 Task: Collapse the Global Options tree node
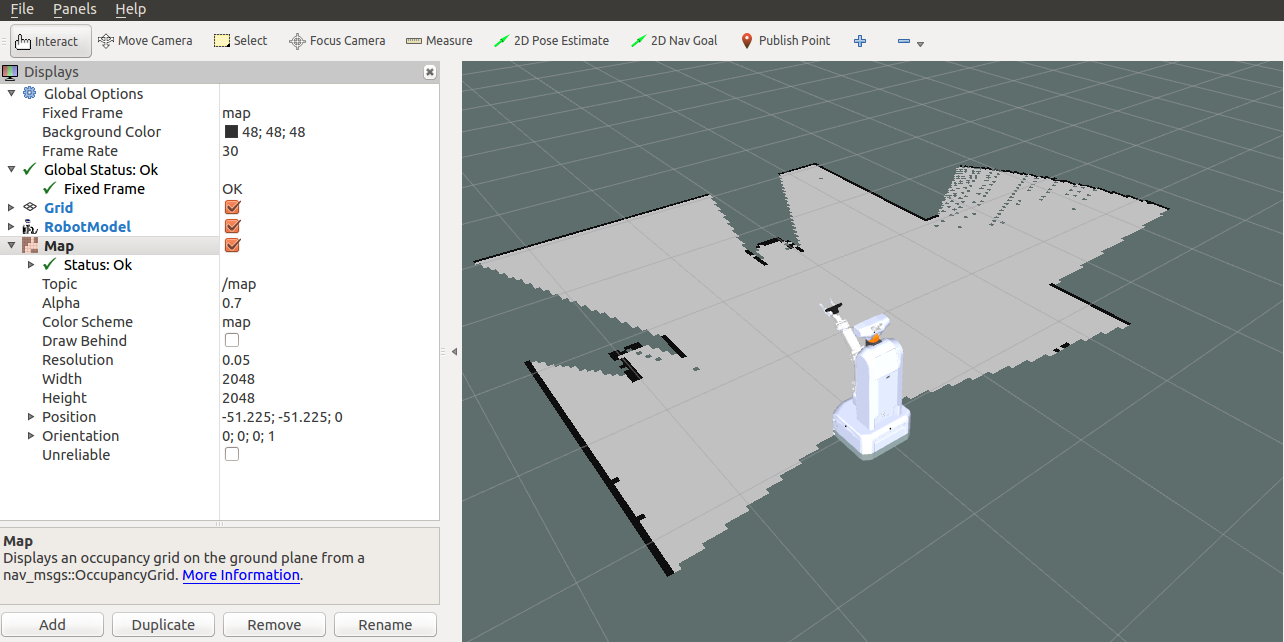click(12, 94)
